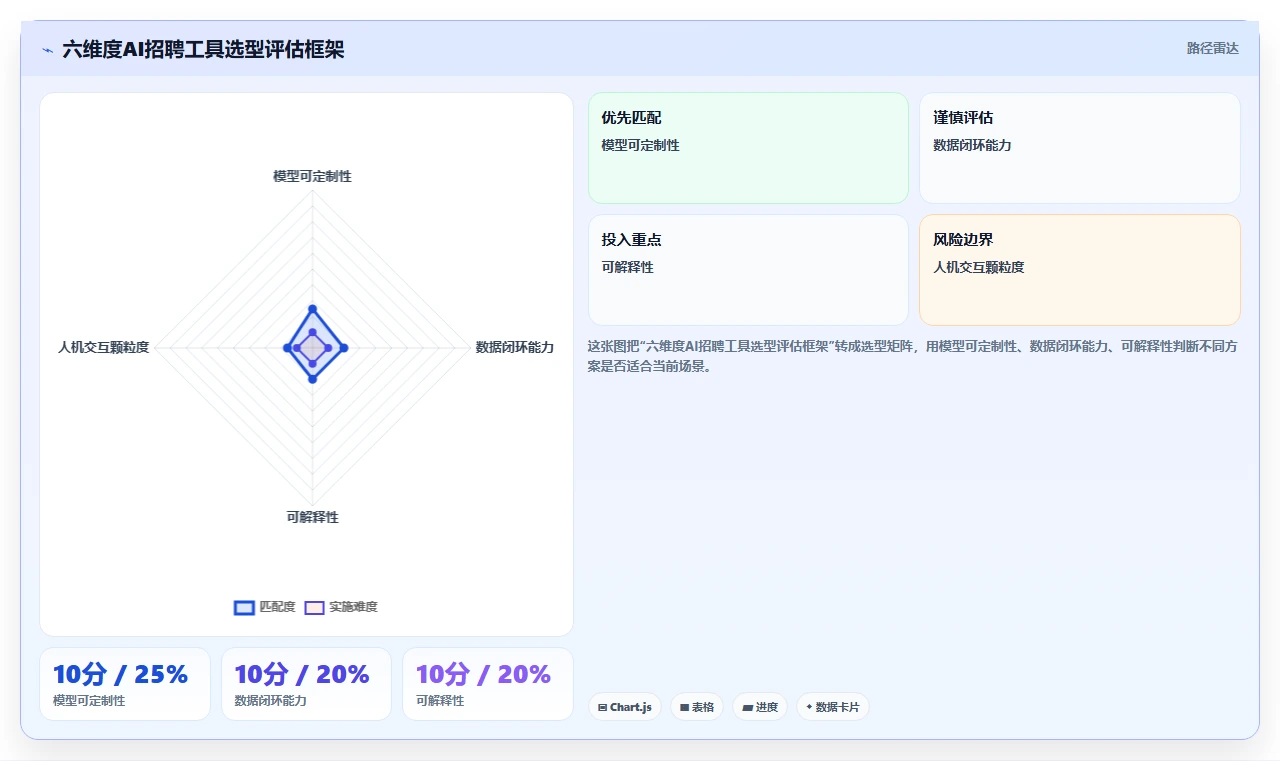Screen dimensions: 1280x761
Task: Click the 路径雷达 label in the header
Action: (1212, 48)
